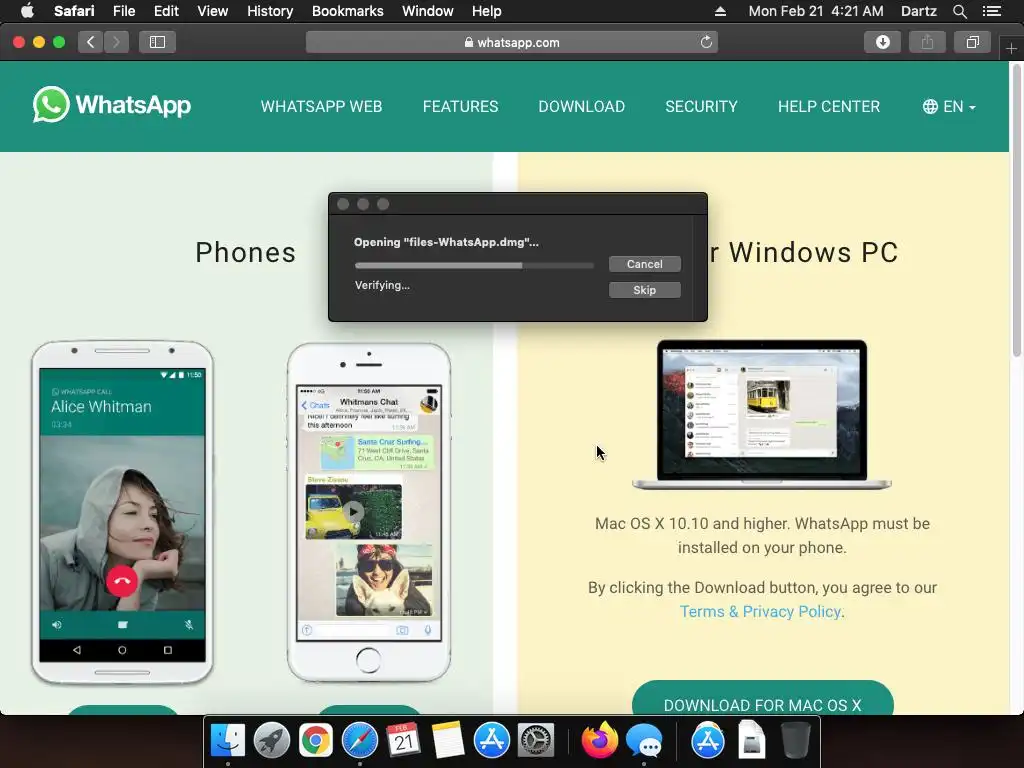The width and height of the screenshot is (1024, 768).
Task: Open the Help menu
Action: coord(487,11)
